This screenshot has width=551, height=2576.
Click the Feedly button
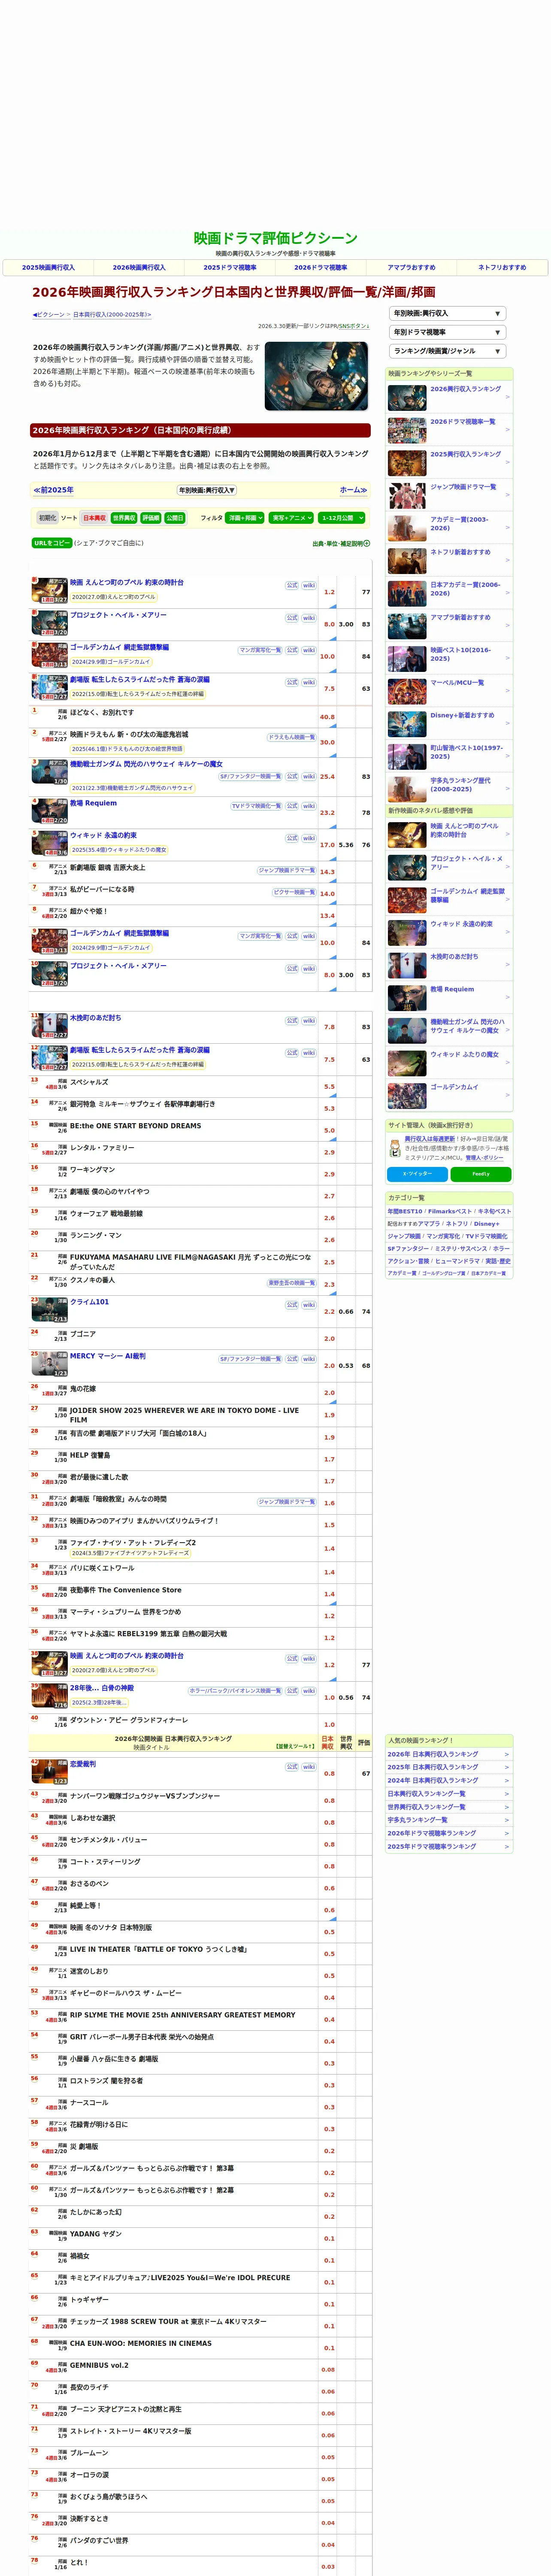click(x=481, y=1174)
